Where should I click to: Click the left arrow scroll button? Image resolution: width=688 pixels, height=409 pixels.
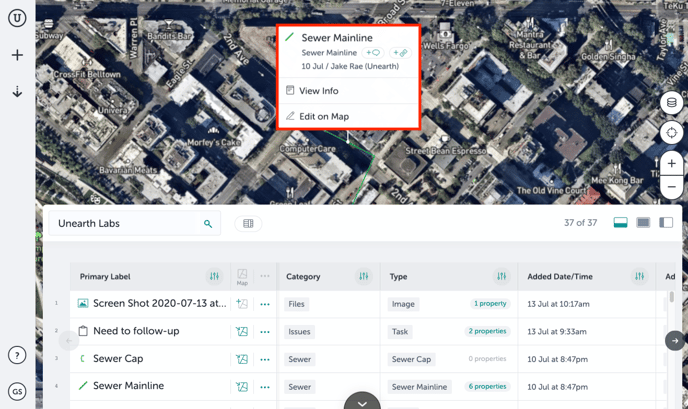coord(69,341)
